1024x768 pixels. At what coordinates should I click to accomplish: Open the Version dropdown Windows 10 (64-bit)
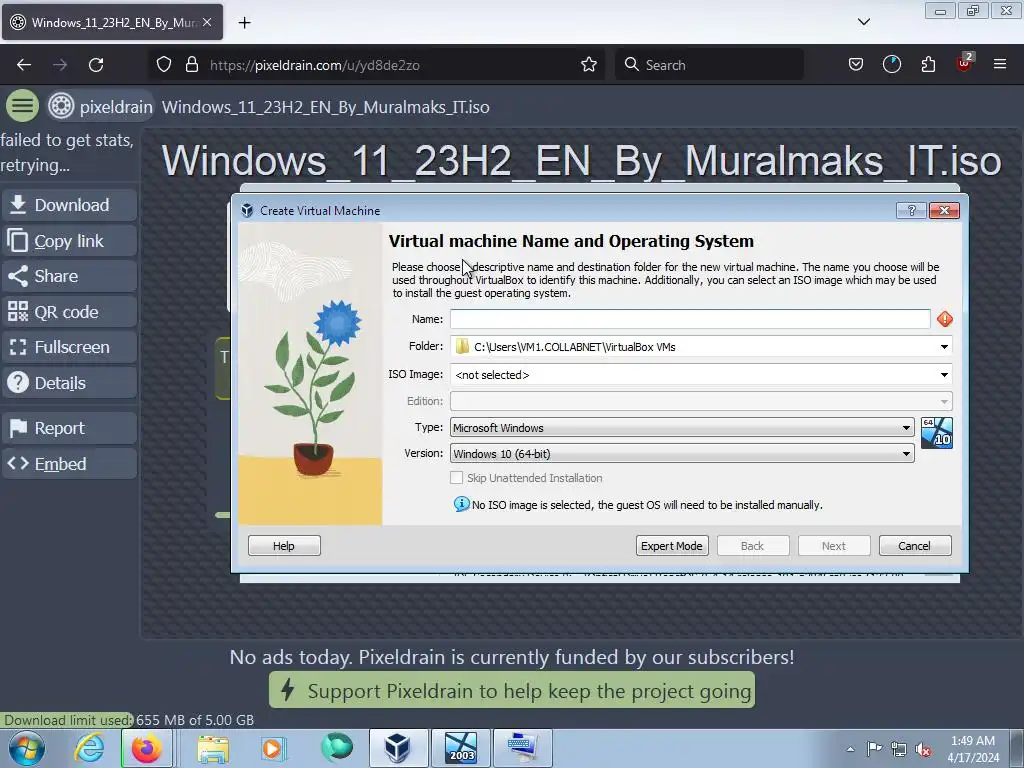pyautogui.click(x=682, y=454)
